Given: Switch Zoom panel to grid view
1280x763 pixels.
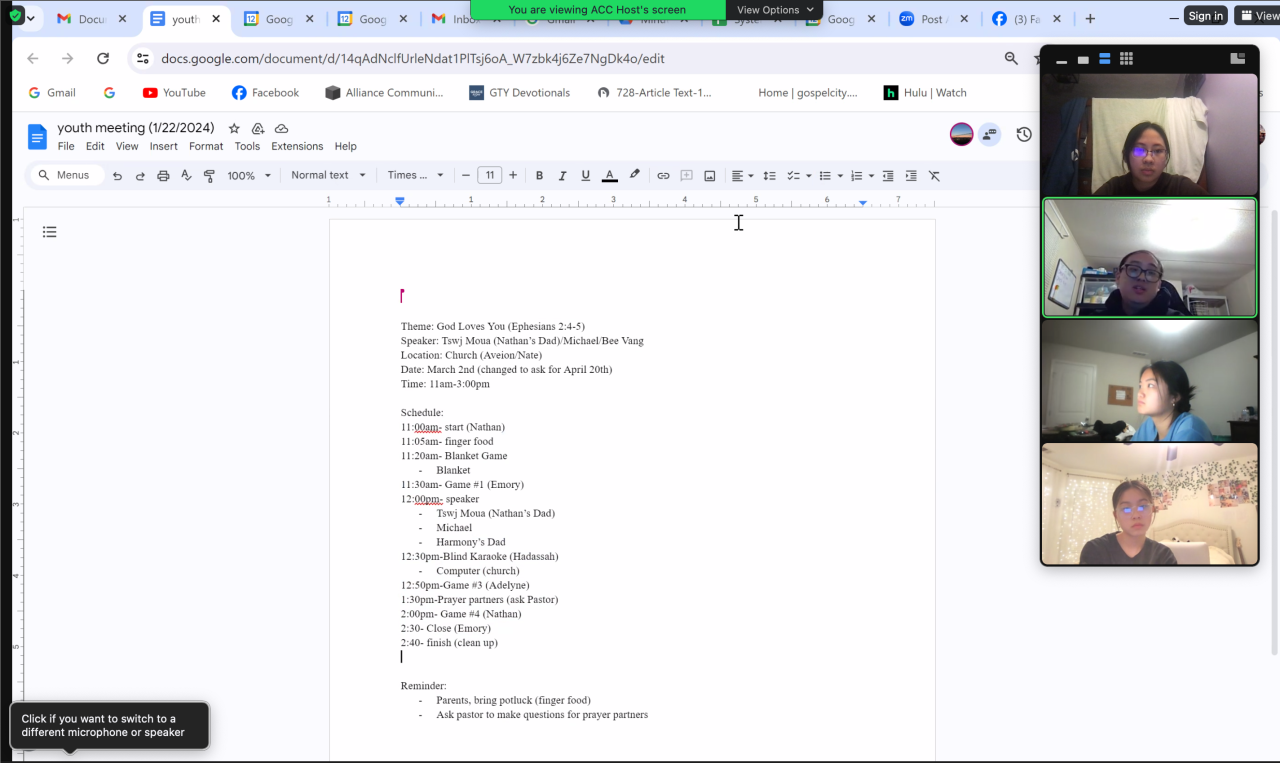Looking at the screenshot, I should [1126, 59].
